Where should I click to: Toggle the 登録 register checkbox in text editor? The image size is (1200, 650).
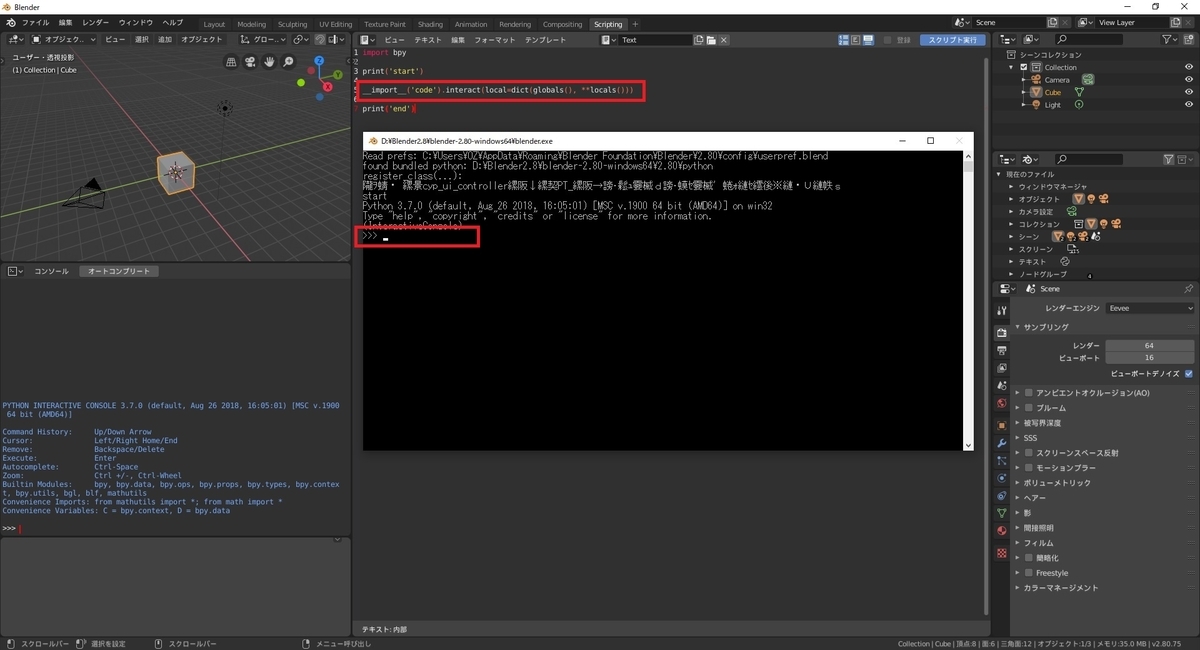(x=888, y=40)
